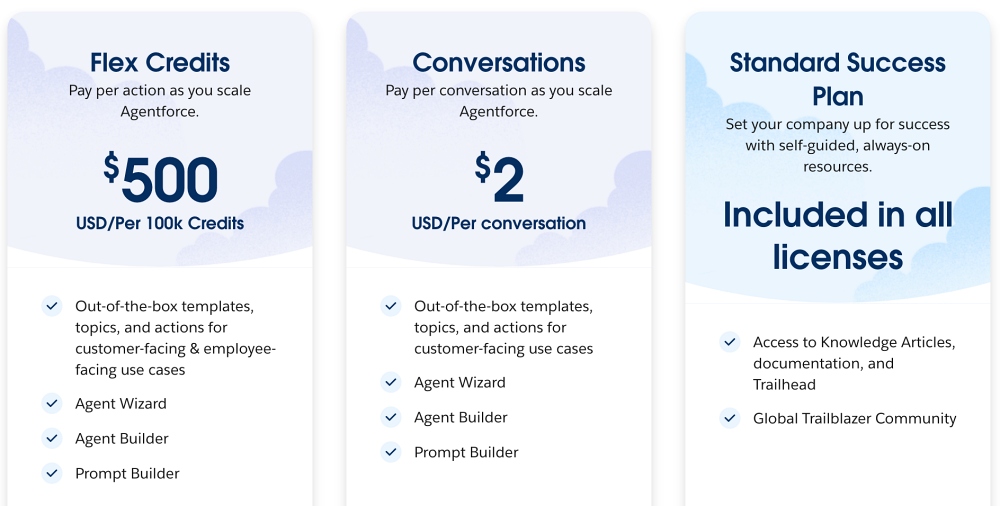
Task: Click Prompt Builder text in Conversations card
Action: pyautogui.click(x=466, y=452)
